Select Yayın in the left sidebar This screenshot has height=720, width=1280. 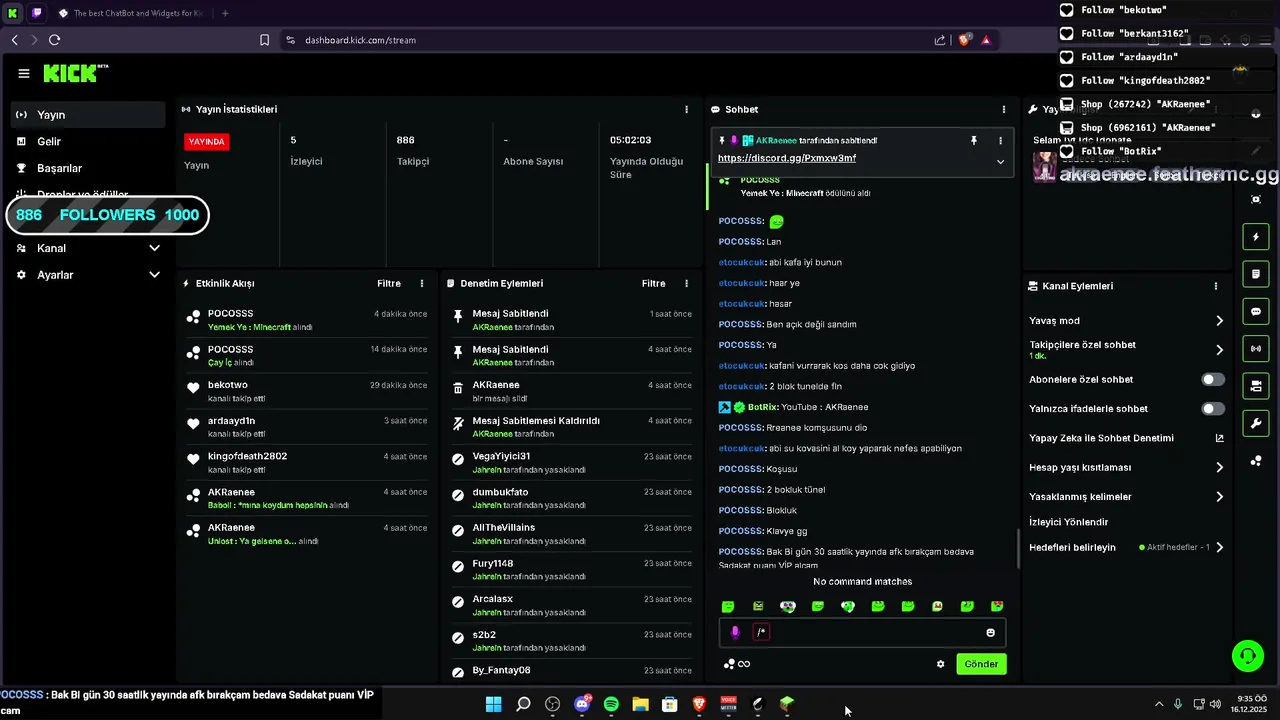tap(88, 115)
